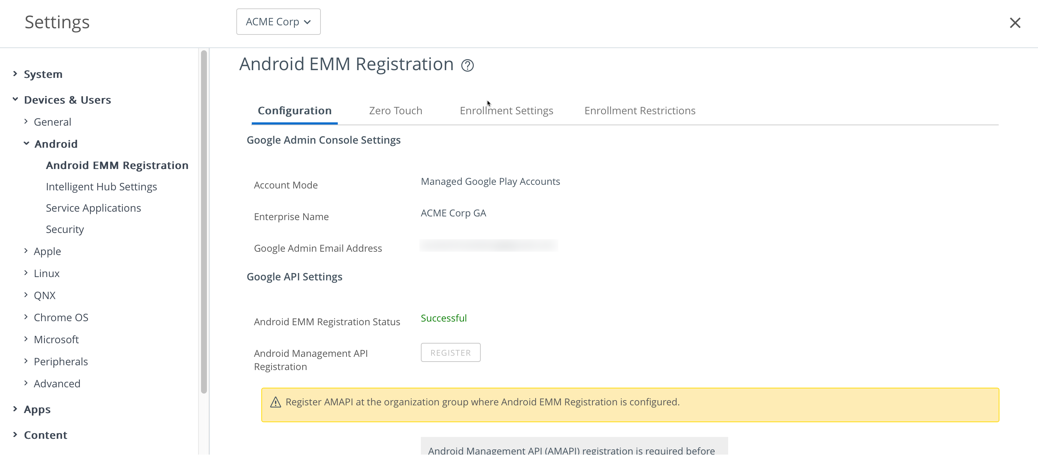Click the REGISTER button
The height and width of the screenshot is (474, 1038).
450,353
